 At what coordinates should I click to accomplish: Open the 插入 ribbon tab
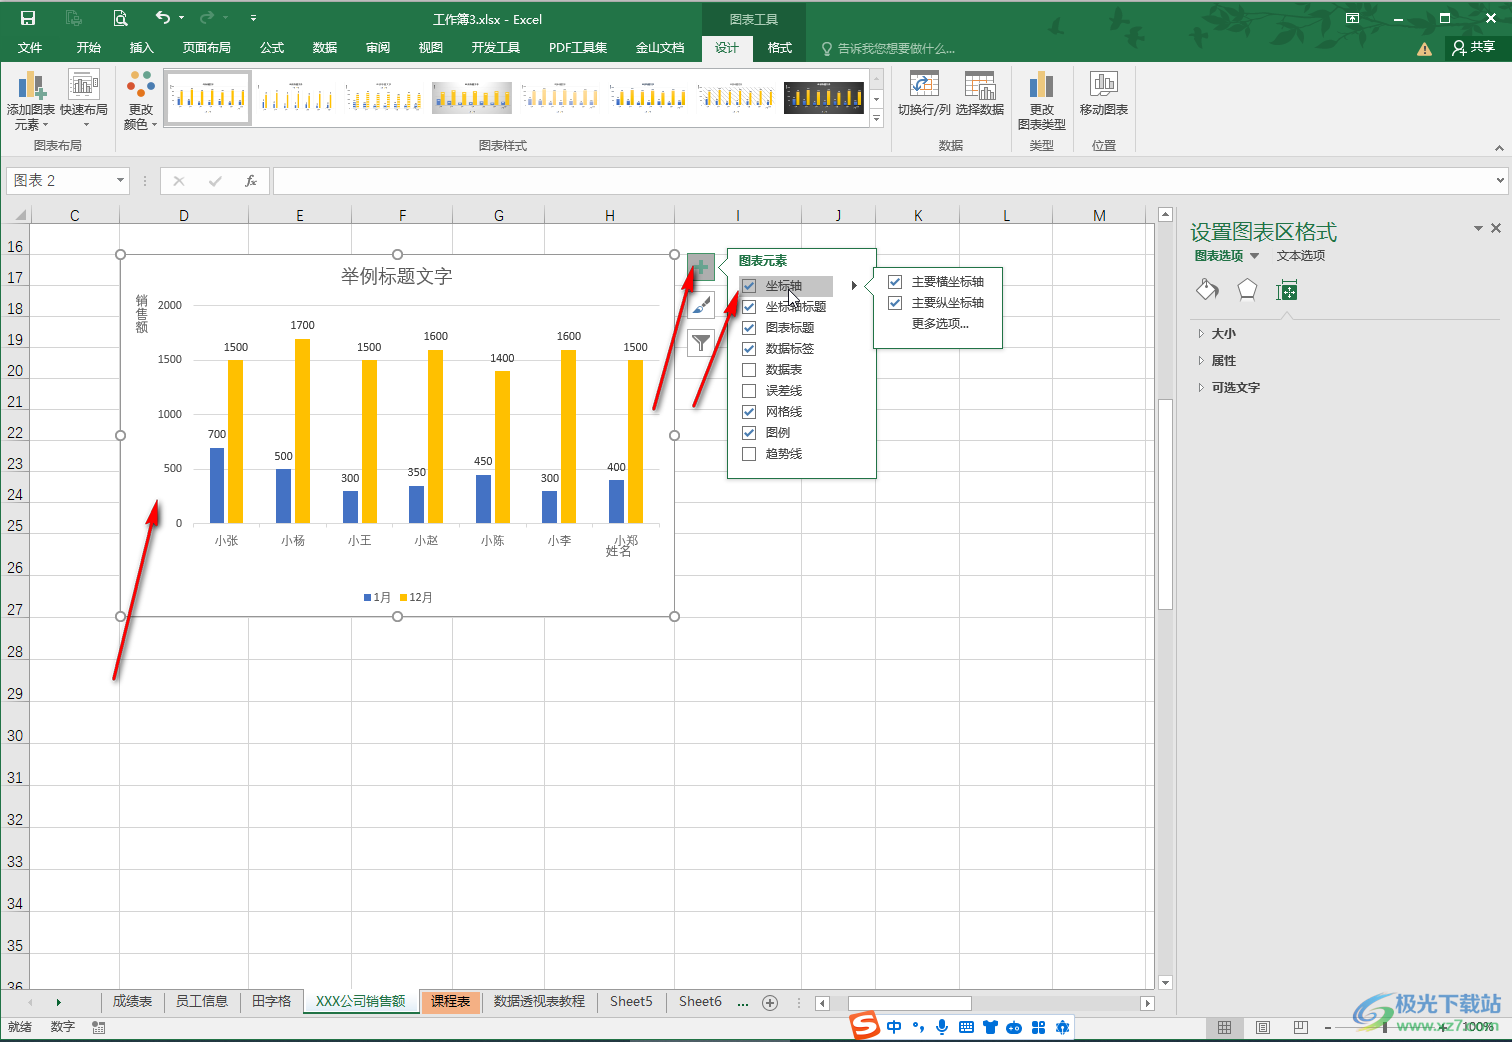pos(142,48)
